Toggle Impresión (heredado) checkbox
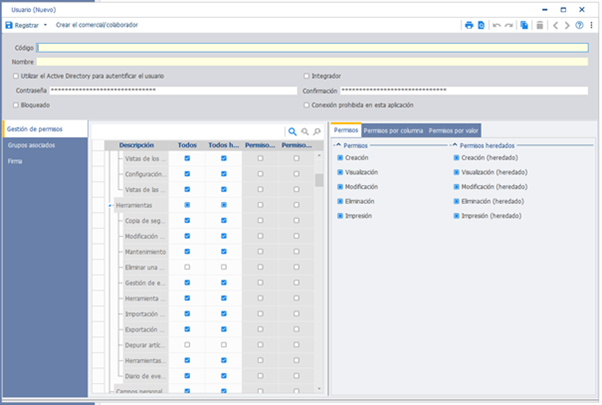 [456, 216]
